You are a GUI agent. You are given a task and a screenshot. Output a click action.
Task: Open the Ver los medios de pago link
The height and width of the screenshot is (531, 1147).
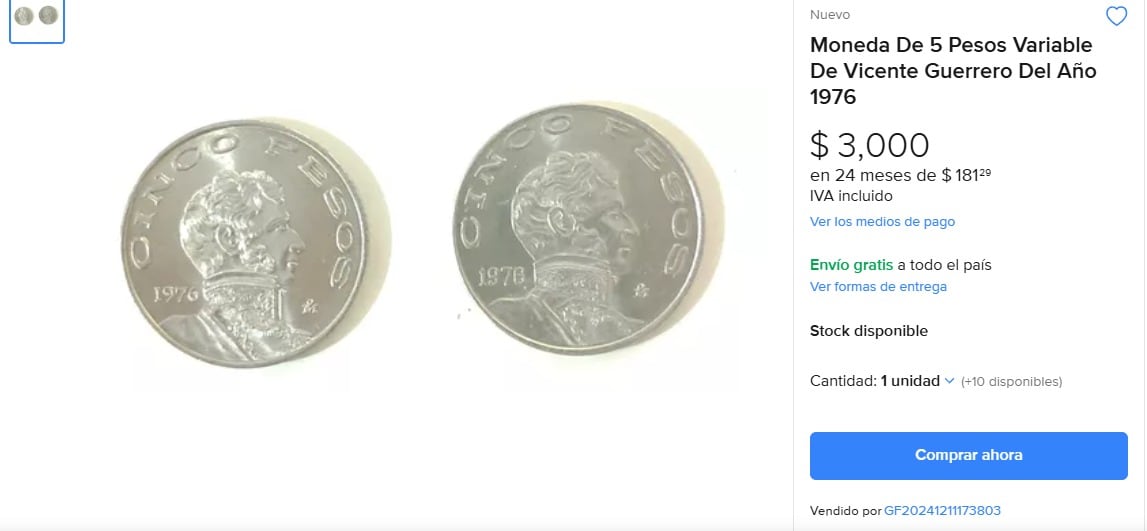pos(882,221)
